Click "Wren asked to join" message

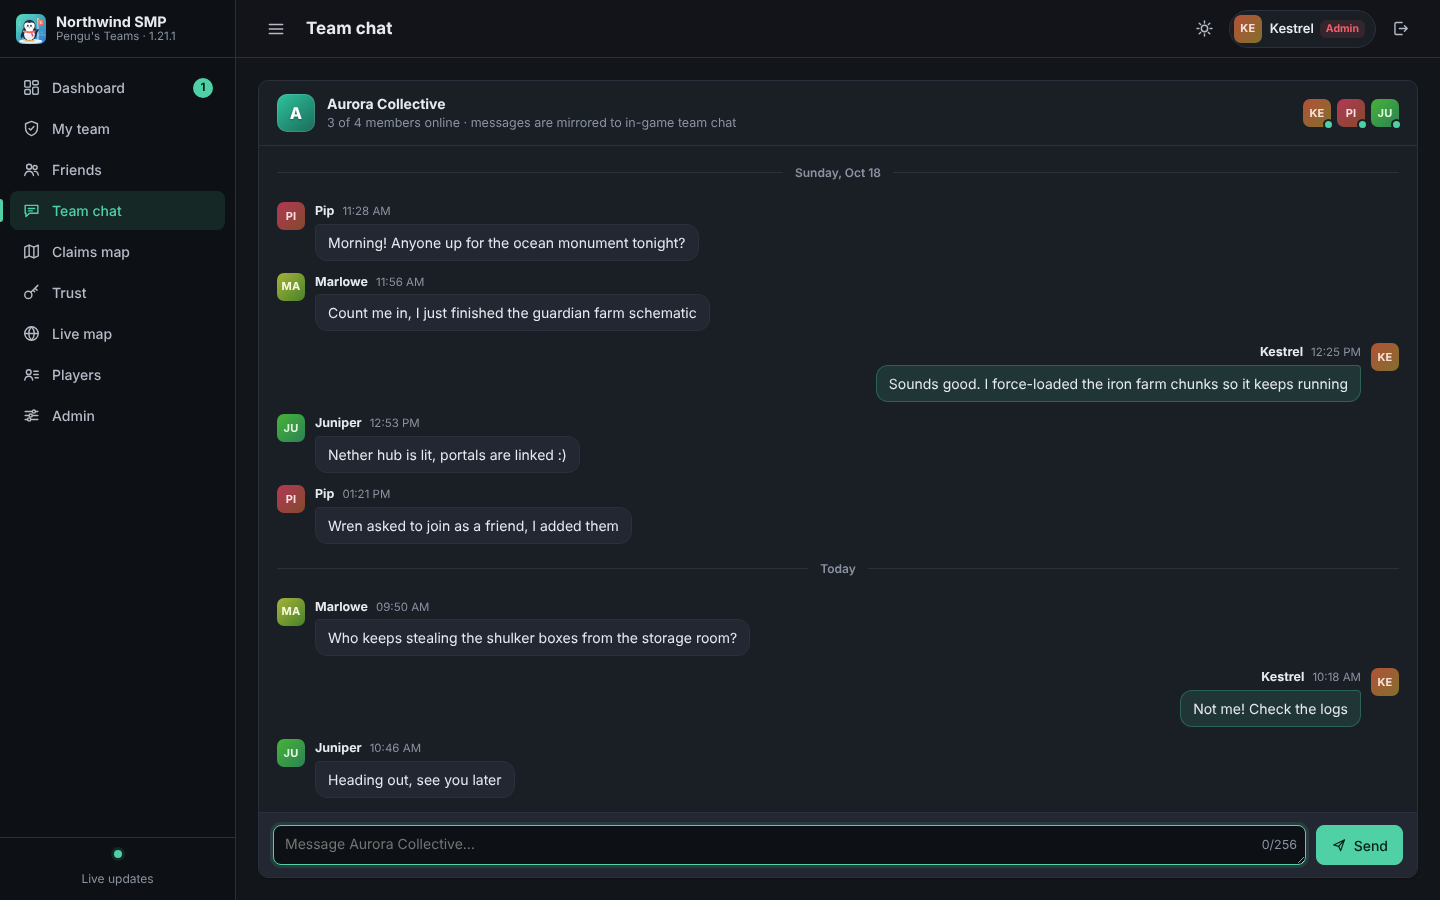(473, 526)
